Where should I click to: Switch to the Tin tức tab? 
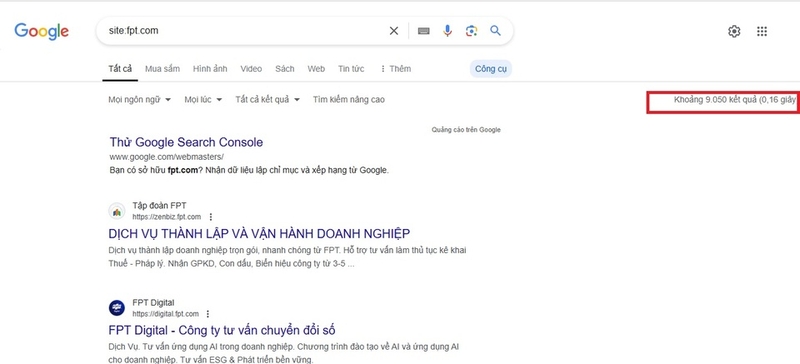tap(351, 68)
